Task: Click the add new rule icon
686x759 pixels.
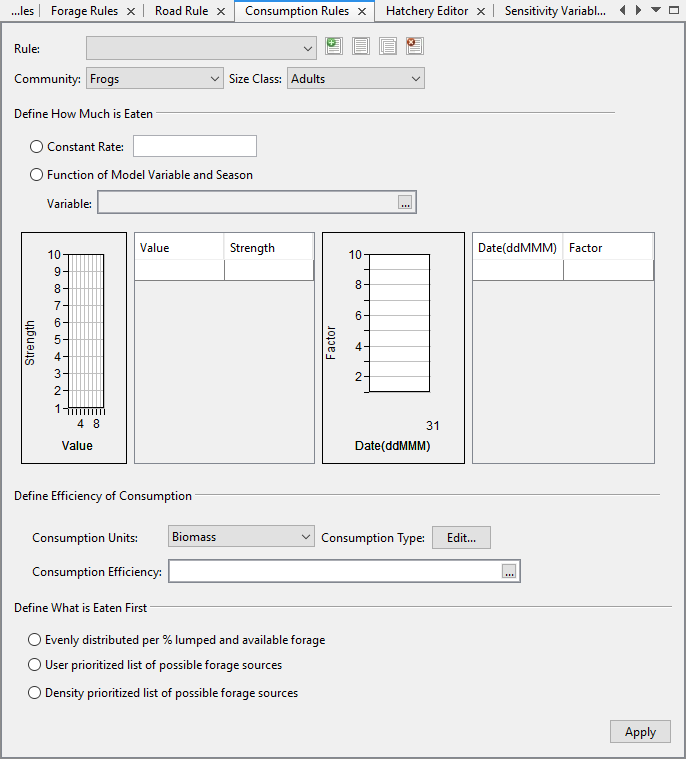Action: (x=334, y=46)
